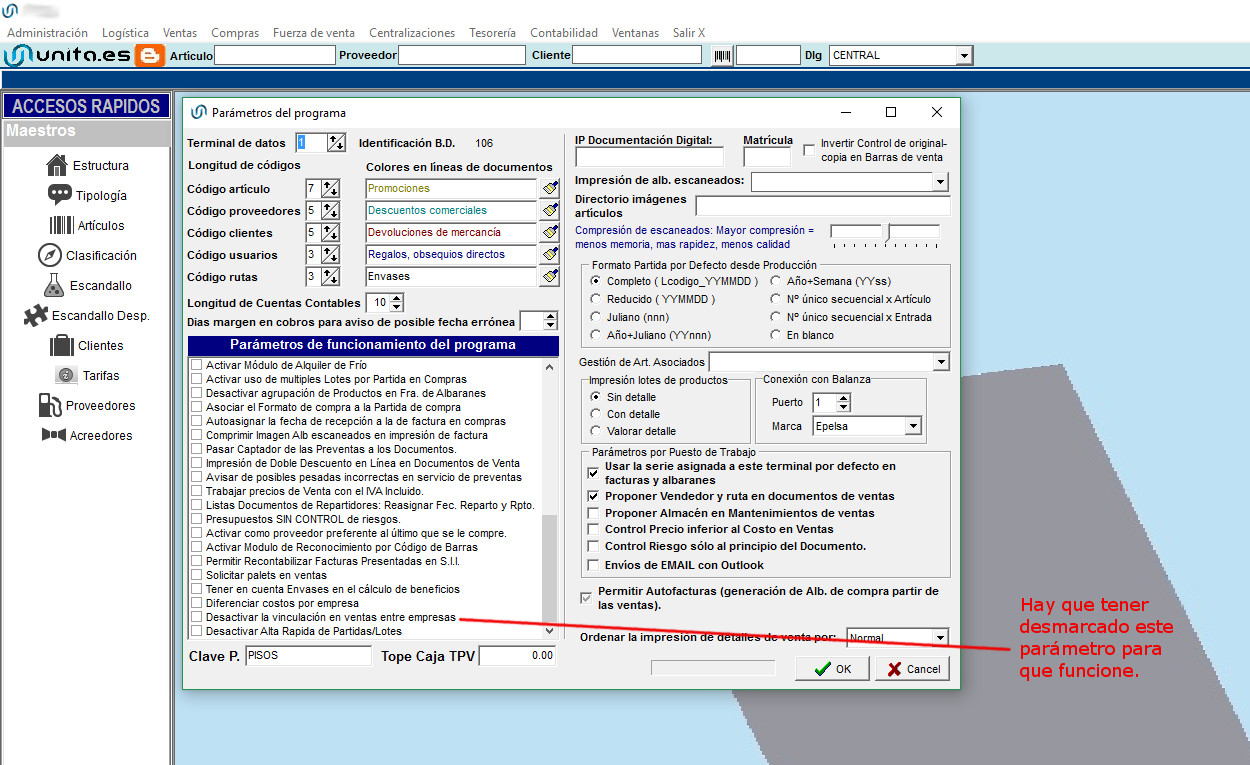Select Con detalle lot printing option
The width and height of the screenshot is (1250, 765).
coord(596,414)
